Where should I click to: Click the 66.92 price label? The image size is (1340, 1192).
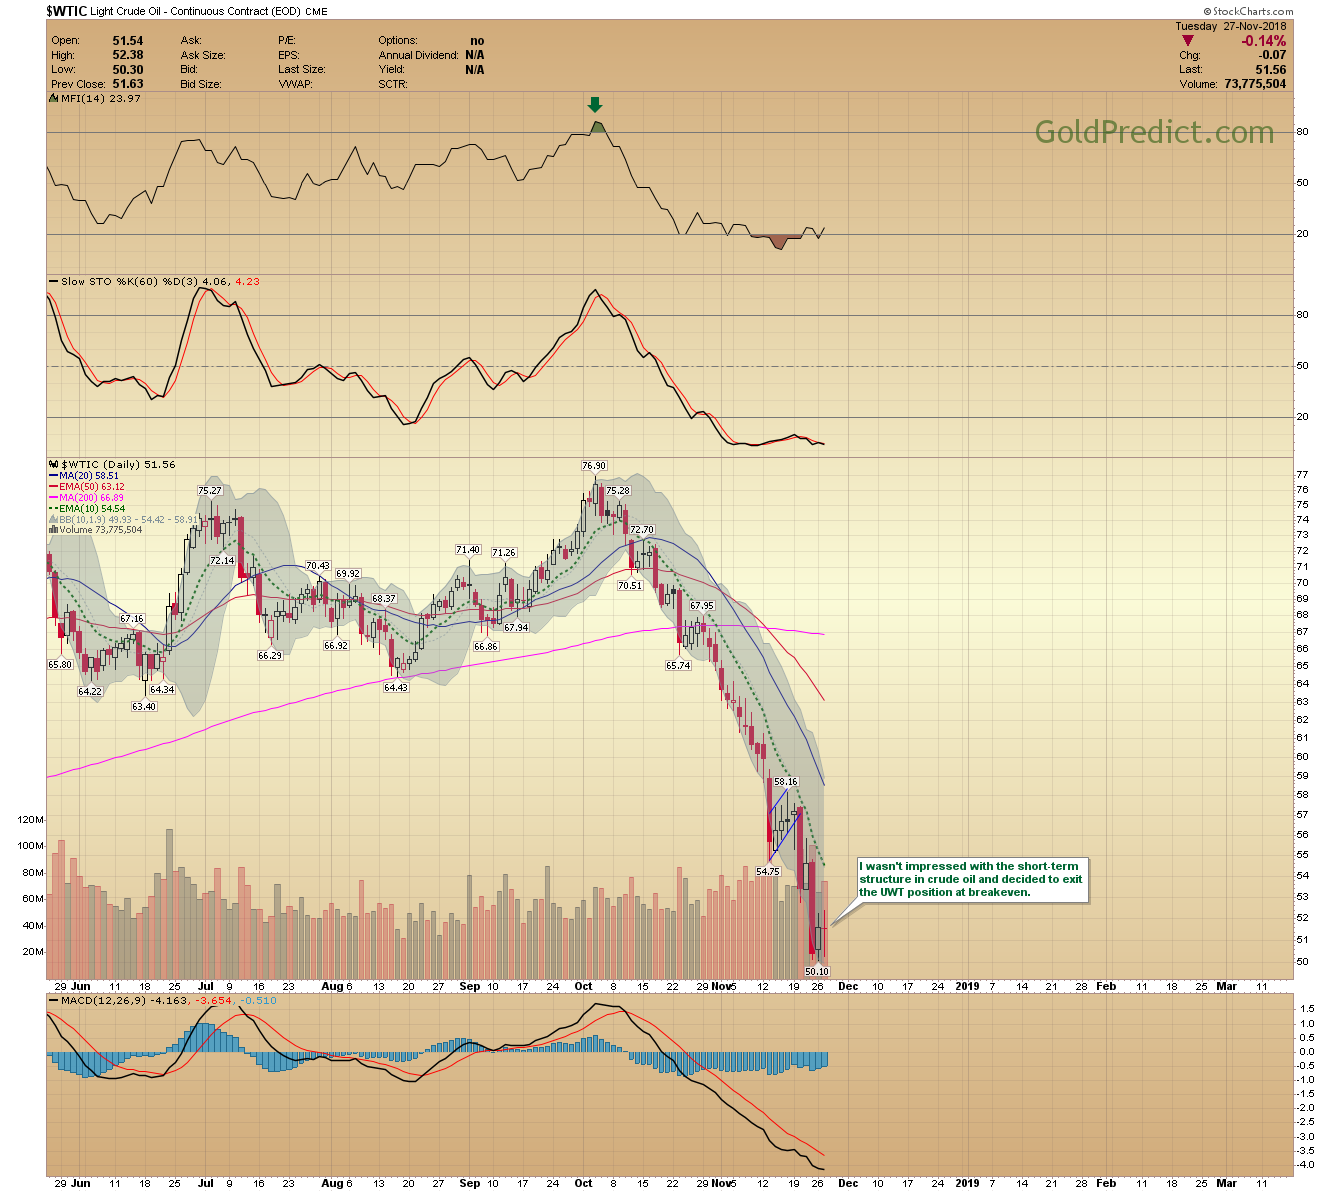click(336, 646)
